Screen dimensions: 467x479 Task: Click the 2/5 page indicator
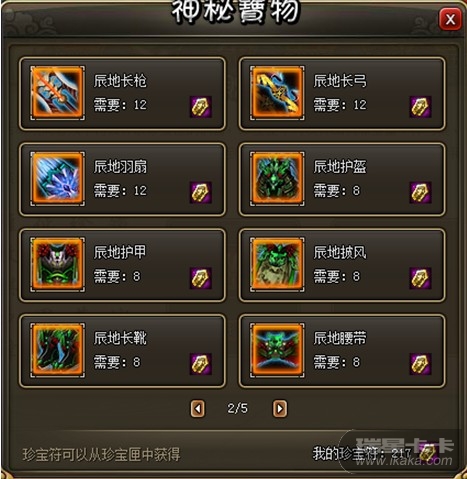coord(237,408)
